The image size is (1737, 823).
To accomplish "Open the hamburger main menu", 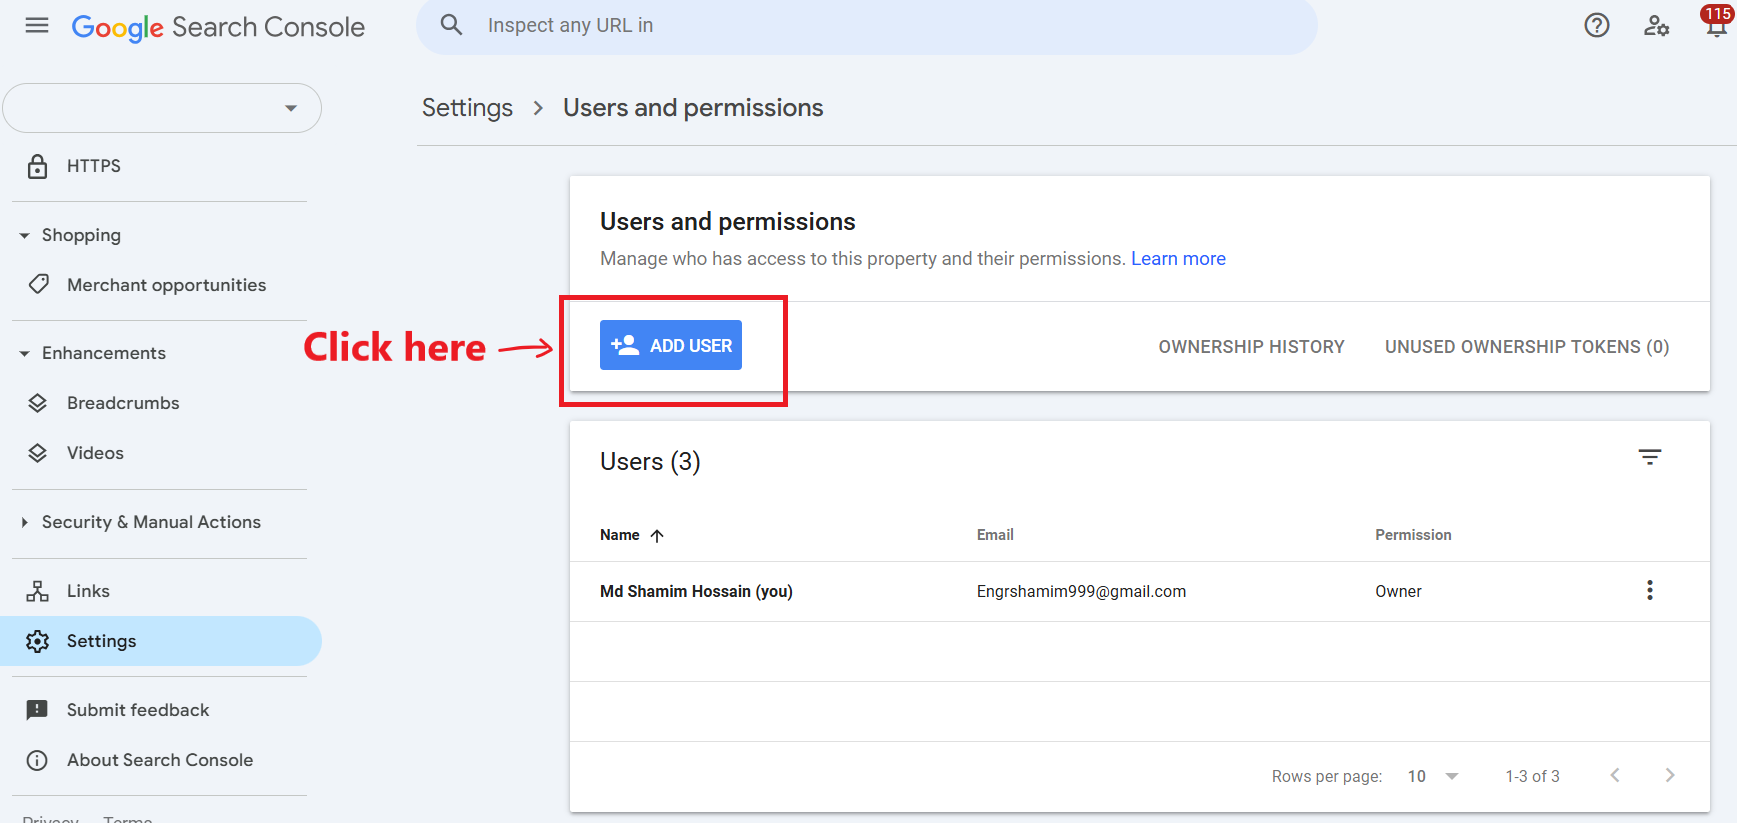I will pos(37,26).
